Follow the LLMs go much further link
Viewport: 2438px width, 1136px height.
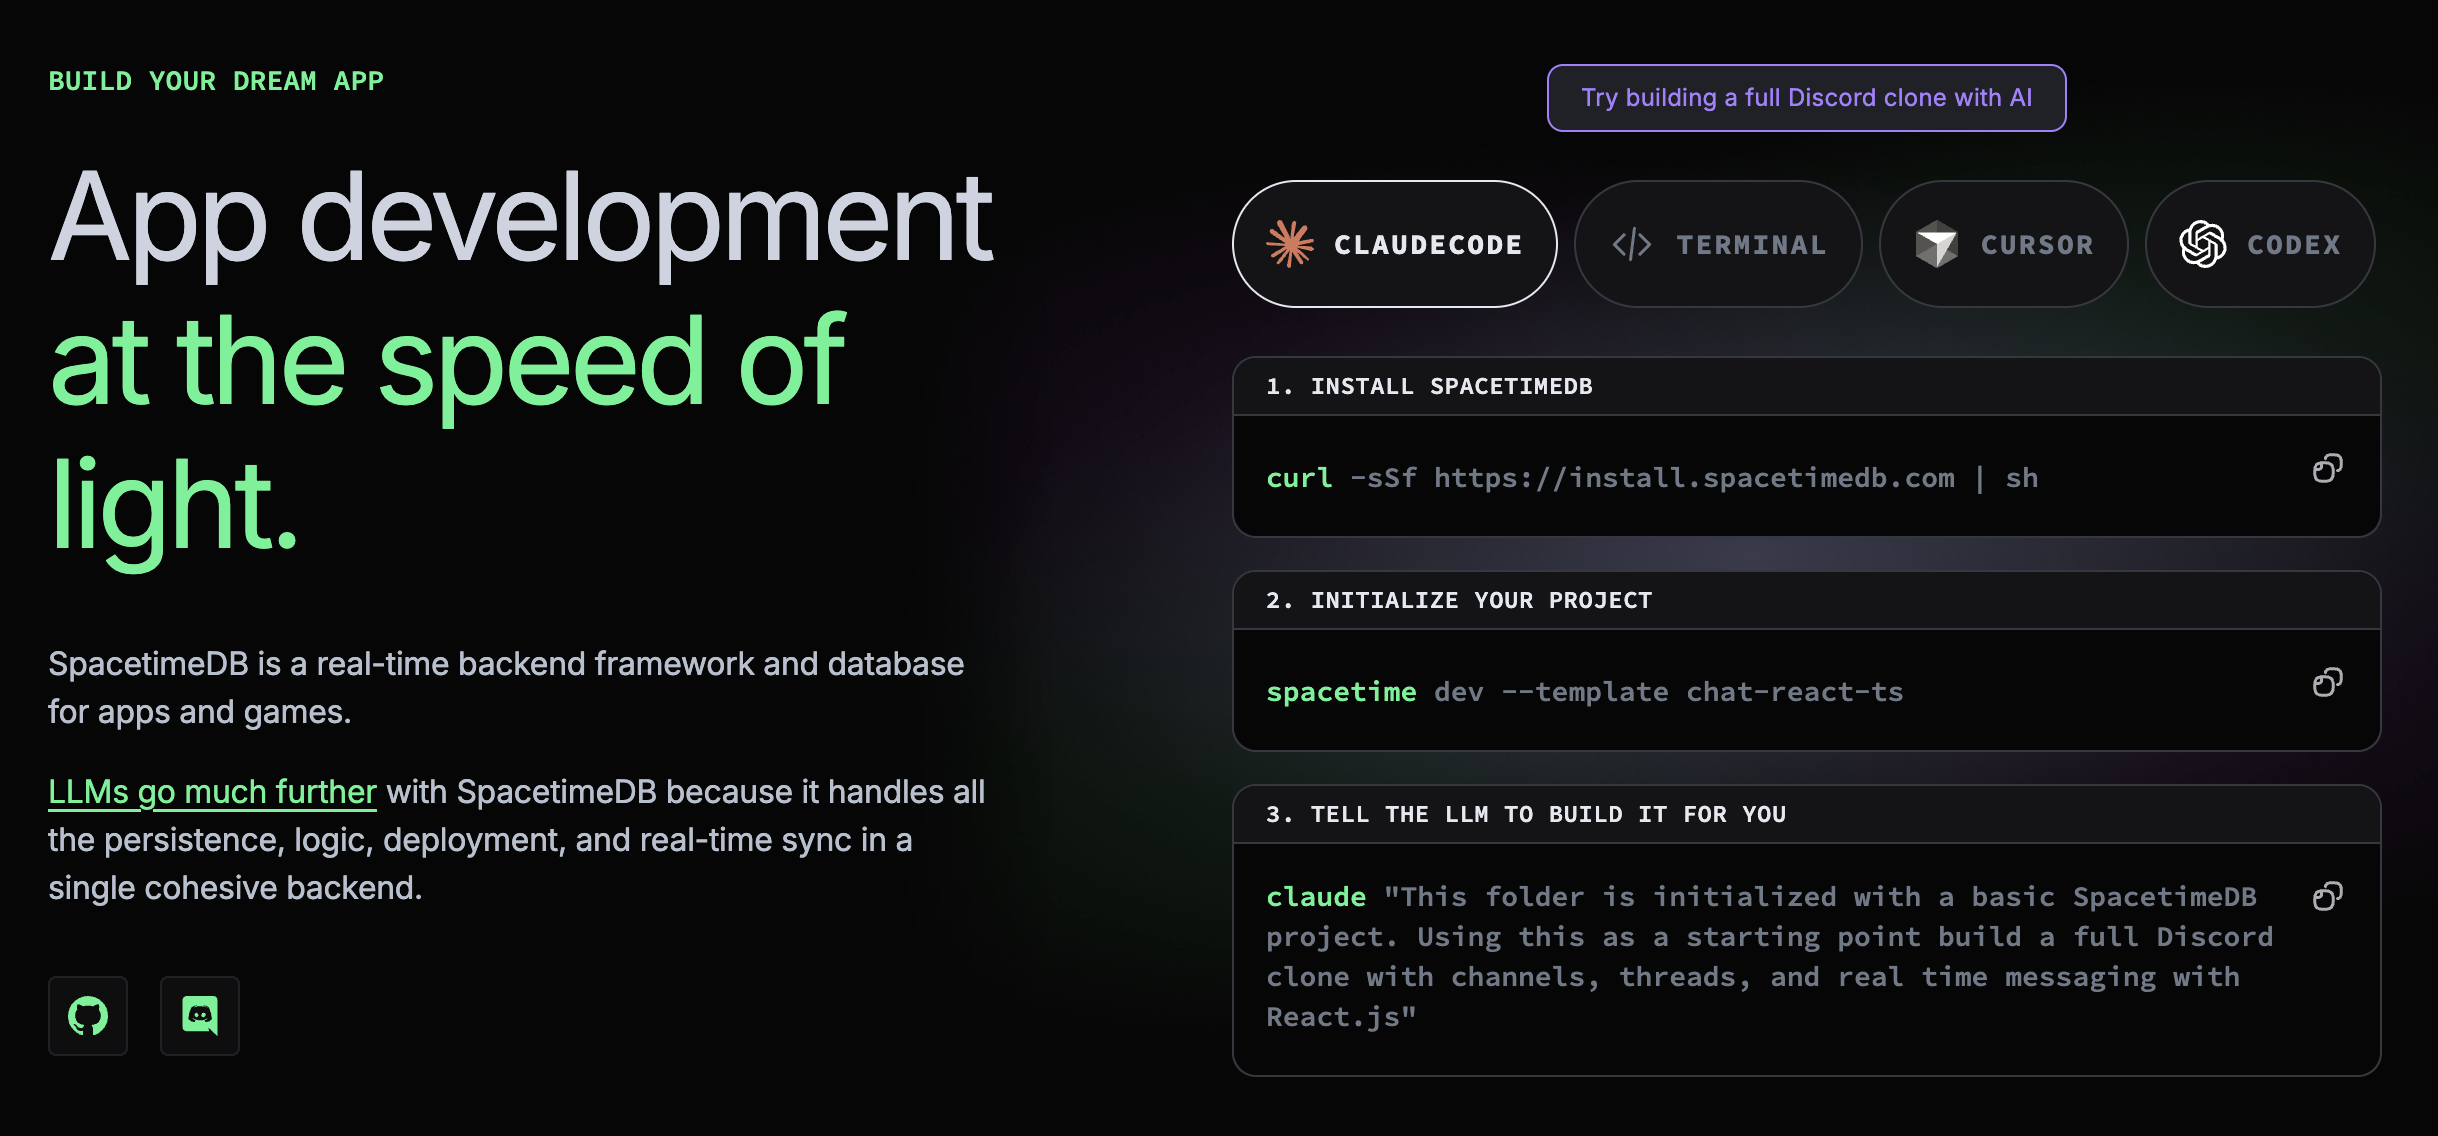pos(212,792)
